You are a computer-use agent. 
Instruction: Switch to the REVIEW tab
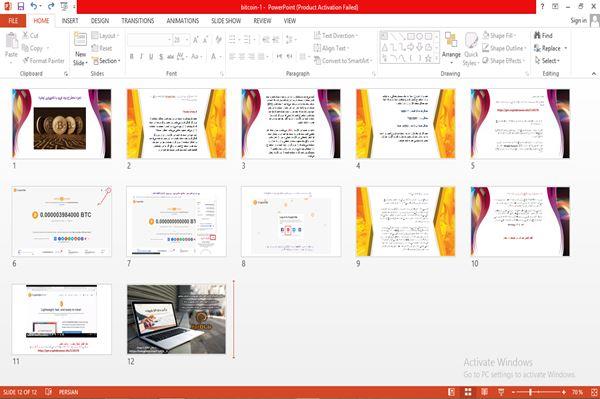pos(262,21)
